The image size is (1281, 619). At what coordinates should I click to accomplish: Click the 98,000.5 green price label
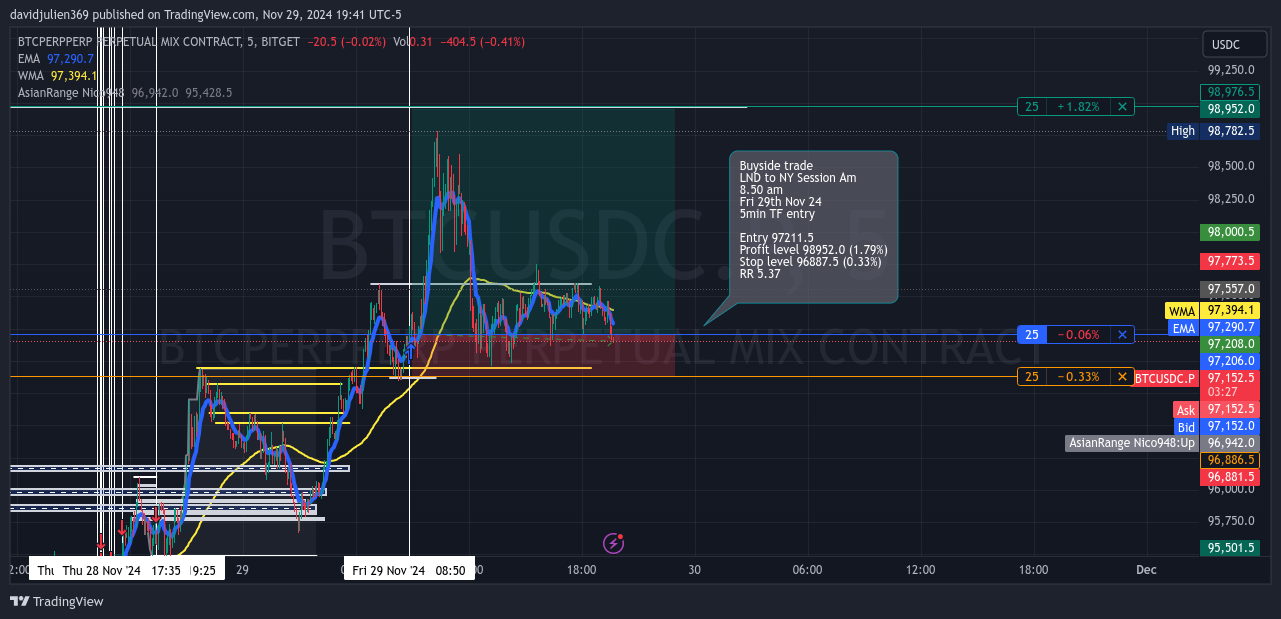(1229, 232)
